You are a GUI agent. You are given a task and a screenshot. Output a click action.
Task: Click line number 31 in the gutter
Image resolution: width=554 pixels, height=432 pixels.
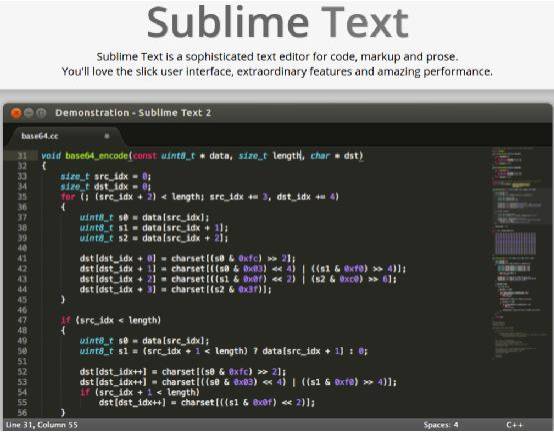point(22,156)
